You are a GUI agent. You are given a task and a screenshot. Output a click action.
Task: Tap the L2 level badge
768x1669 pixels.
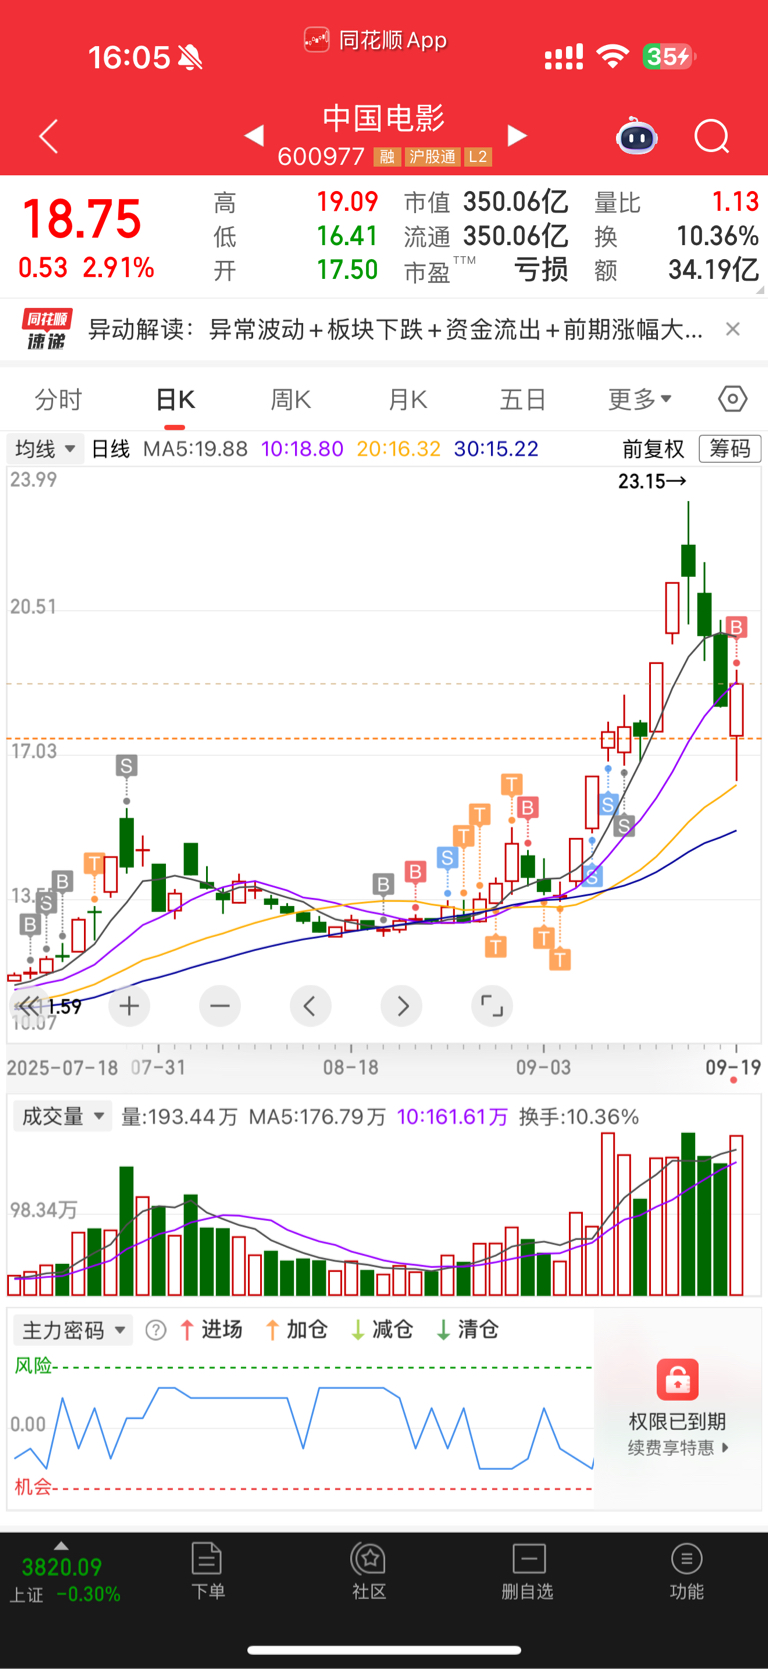478,157
